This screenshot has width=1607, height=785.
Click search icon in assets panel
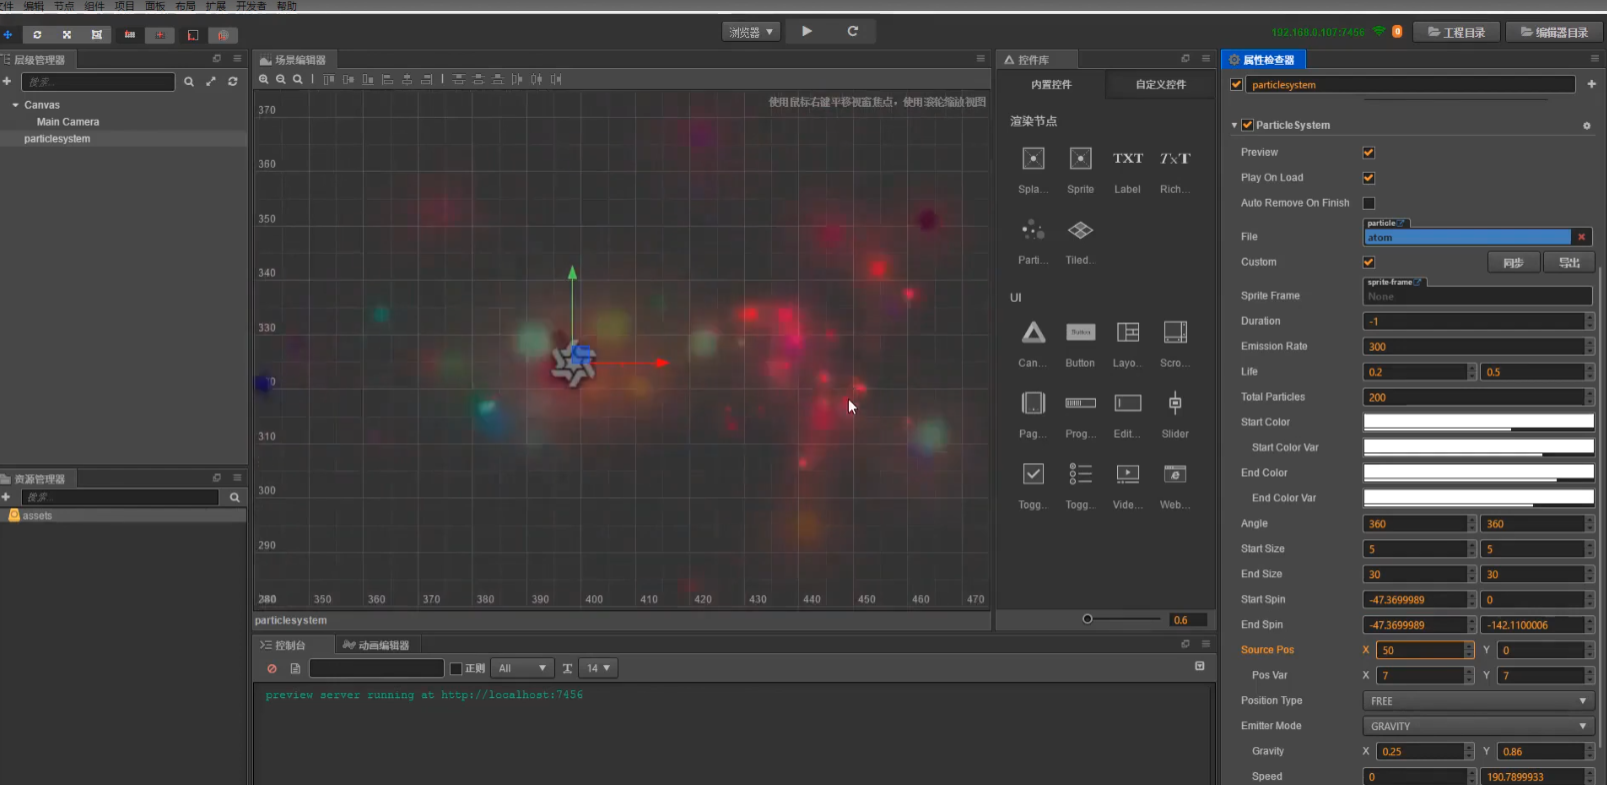[235, 497]
